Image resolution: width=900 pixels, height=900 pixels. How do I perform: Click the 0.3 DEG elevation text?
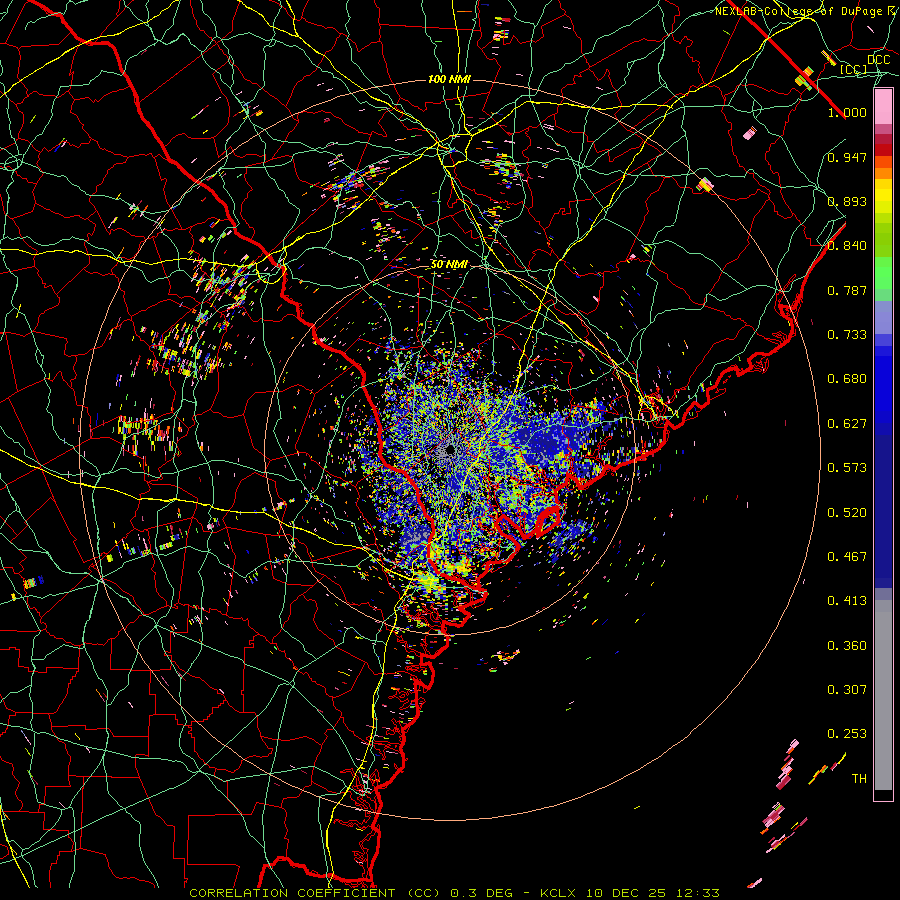[x=483, y=893]
